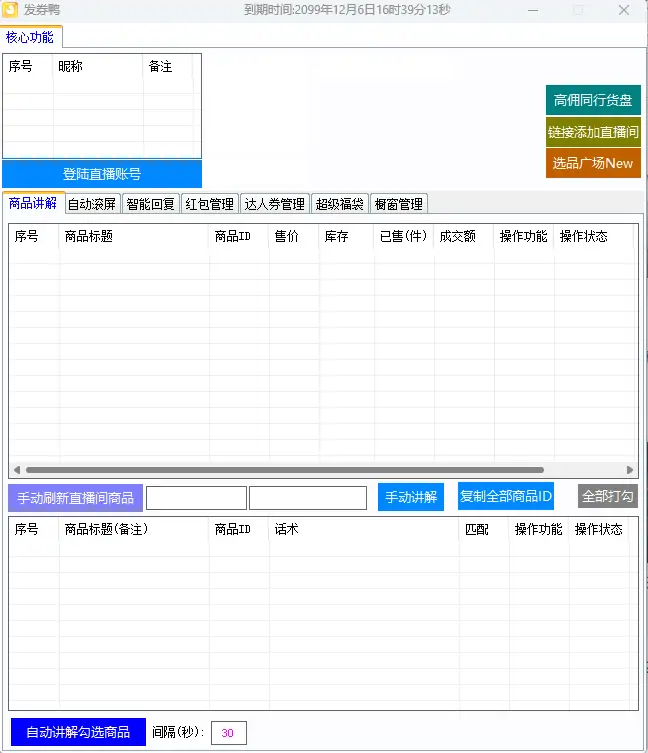This screenshot has height=753, width=648.
Task: Click 商品标题(备注) column header
Action: click(134, 529)
